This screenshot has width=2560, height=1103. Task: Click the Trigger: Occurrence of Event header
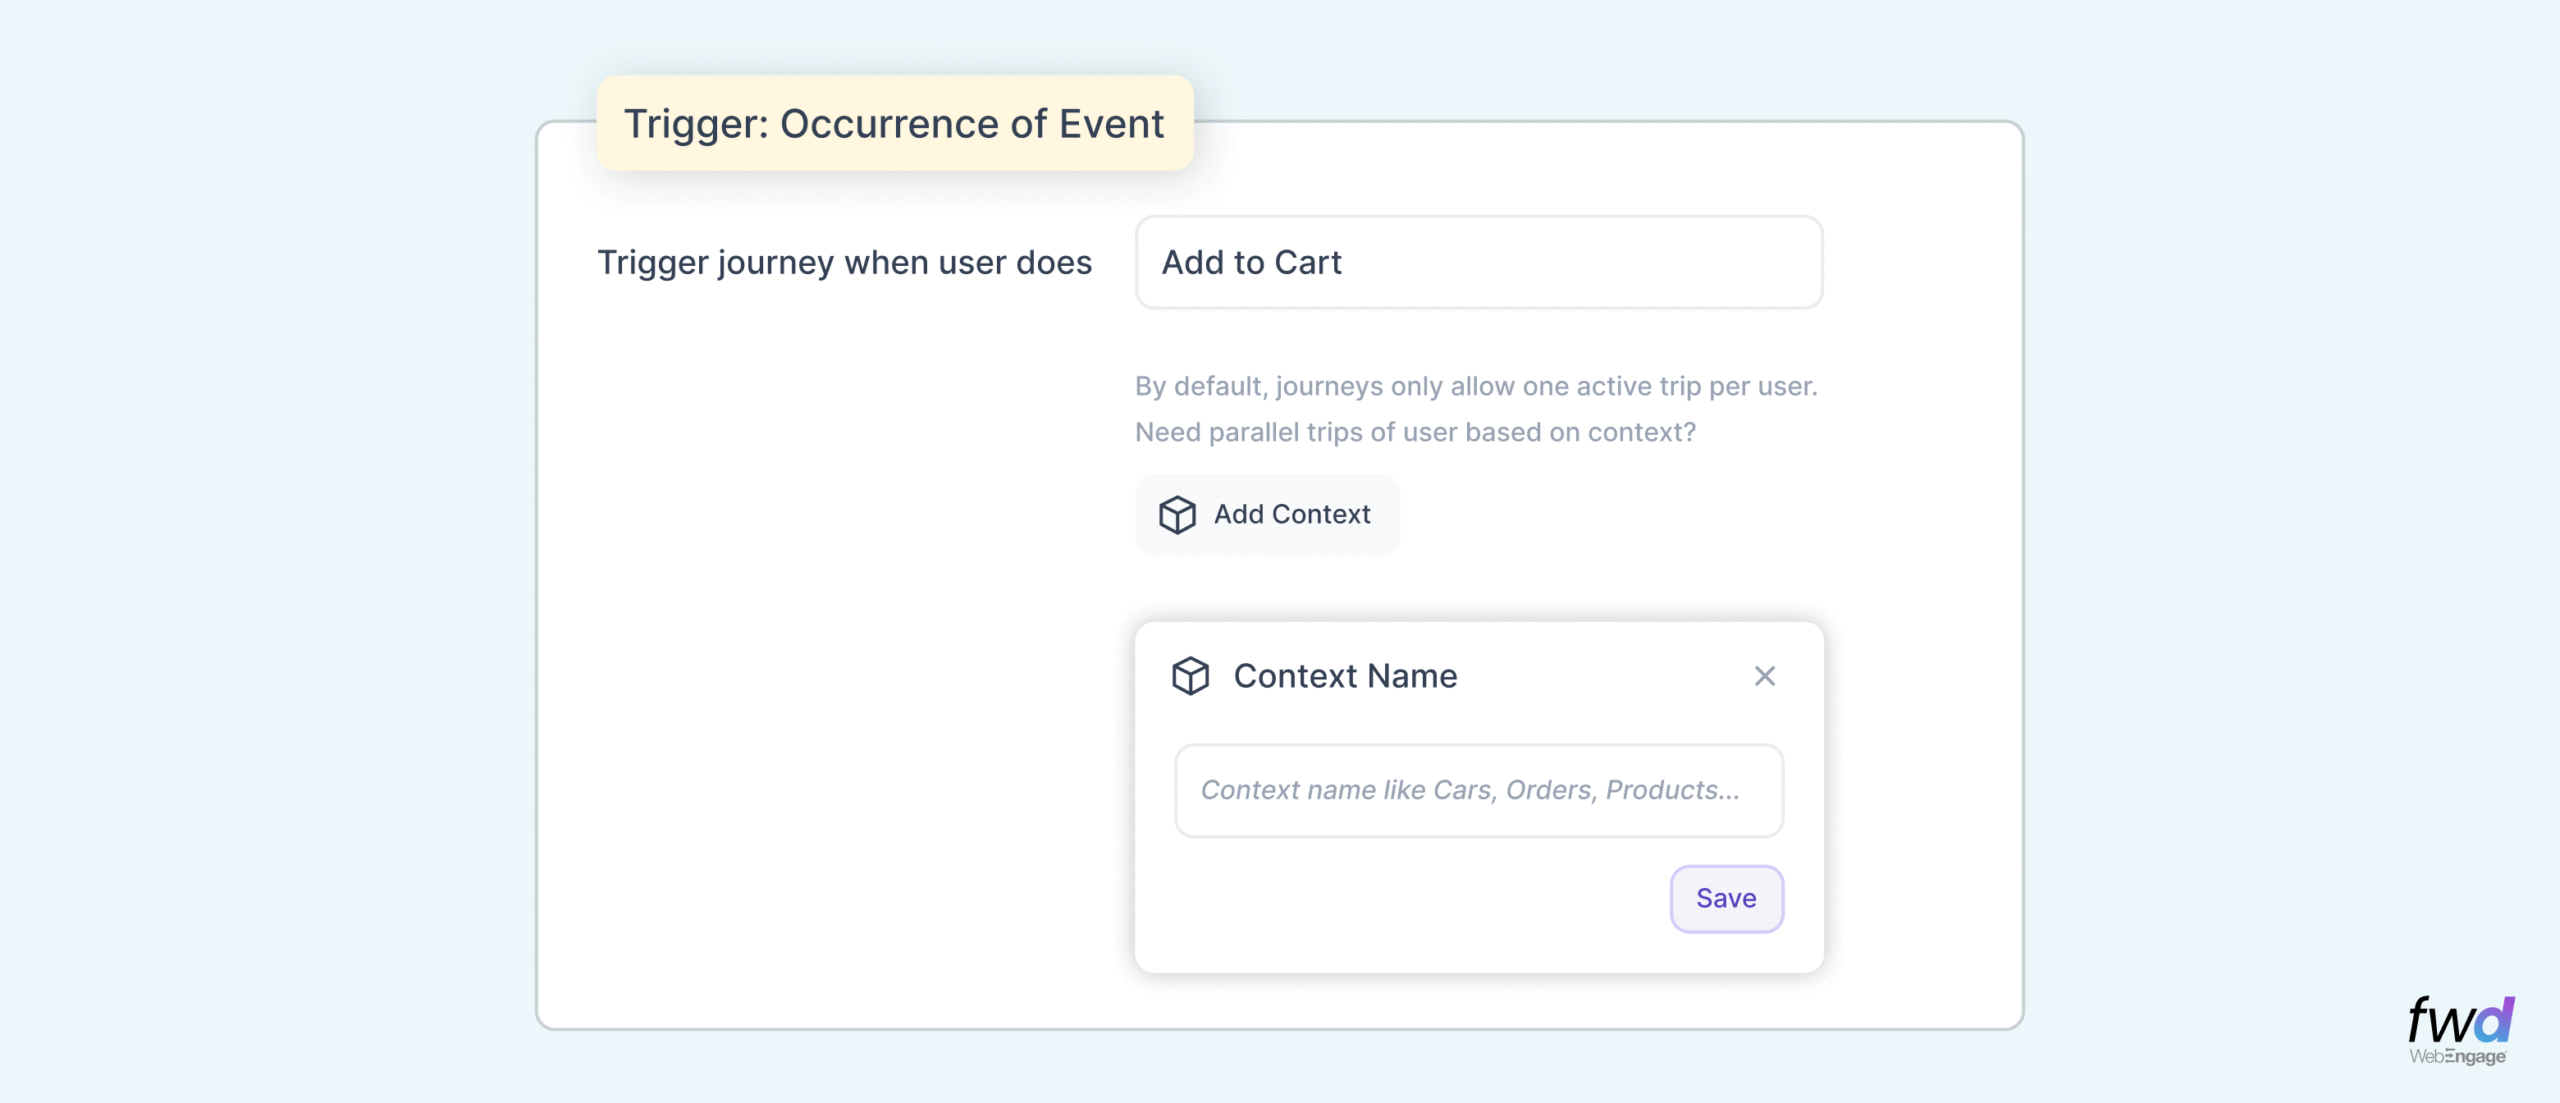894,124
